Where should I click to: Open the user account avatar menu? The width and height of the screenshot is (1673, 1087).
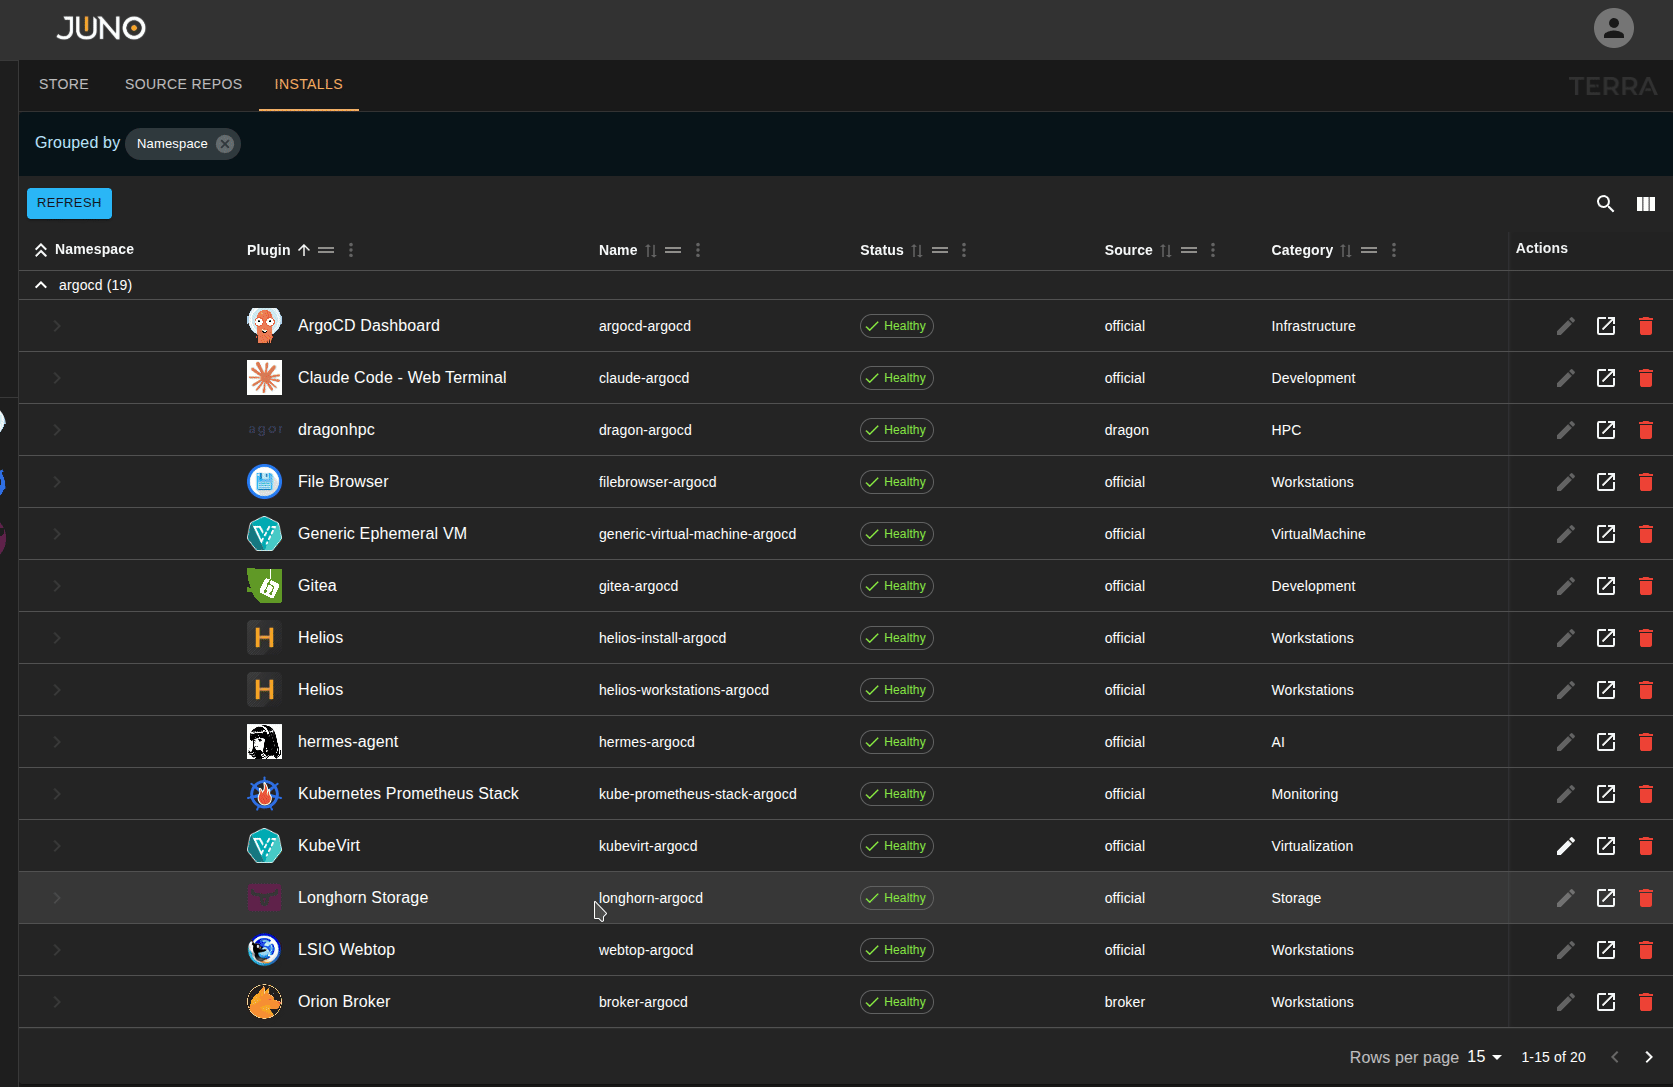(1613, 28)
